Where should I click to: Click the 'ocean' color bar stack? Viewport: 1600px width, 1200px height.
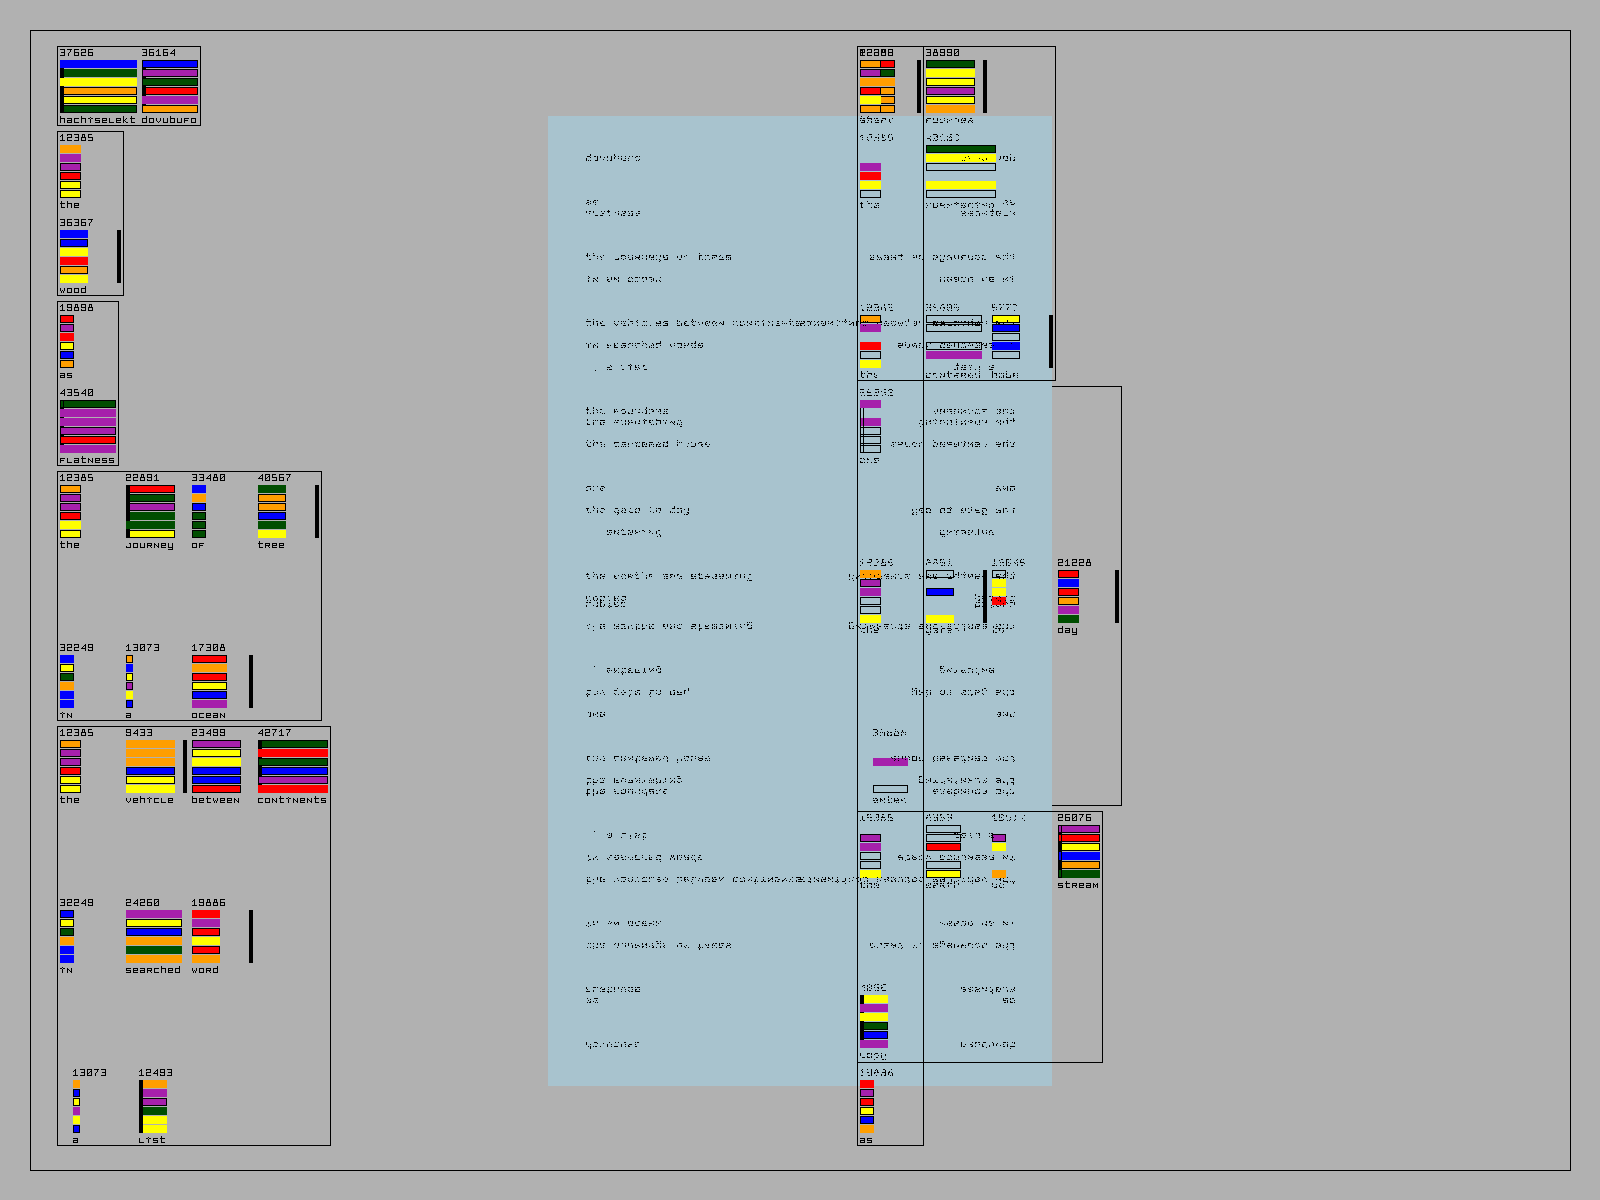(209, 682)
